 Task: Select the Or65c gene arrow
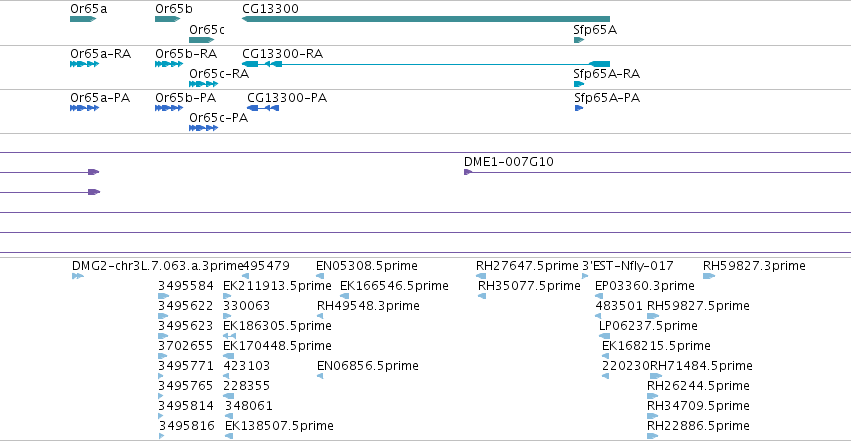[202, 40]
